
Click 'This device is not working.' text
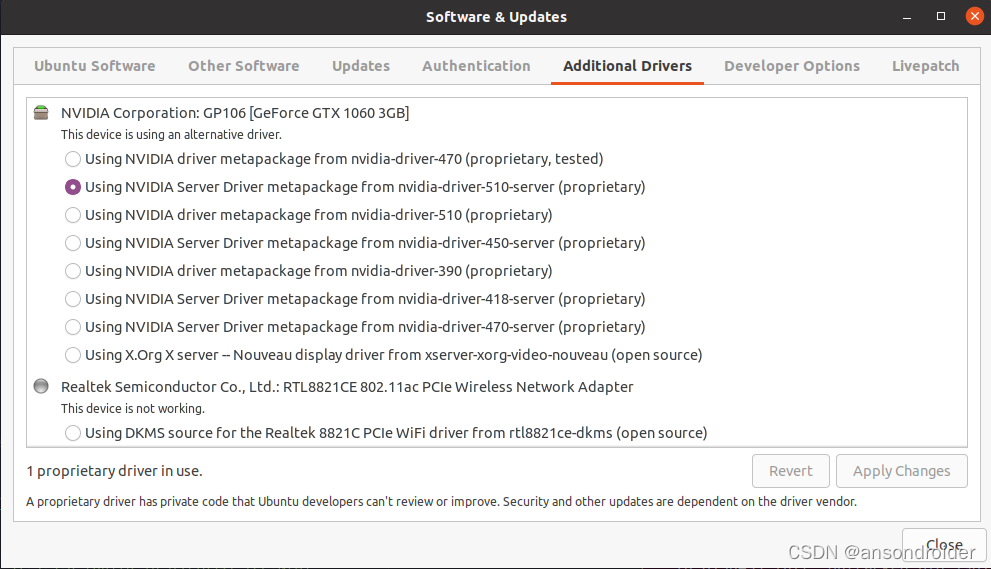[133, 409]
